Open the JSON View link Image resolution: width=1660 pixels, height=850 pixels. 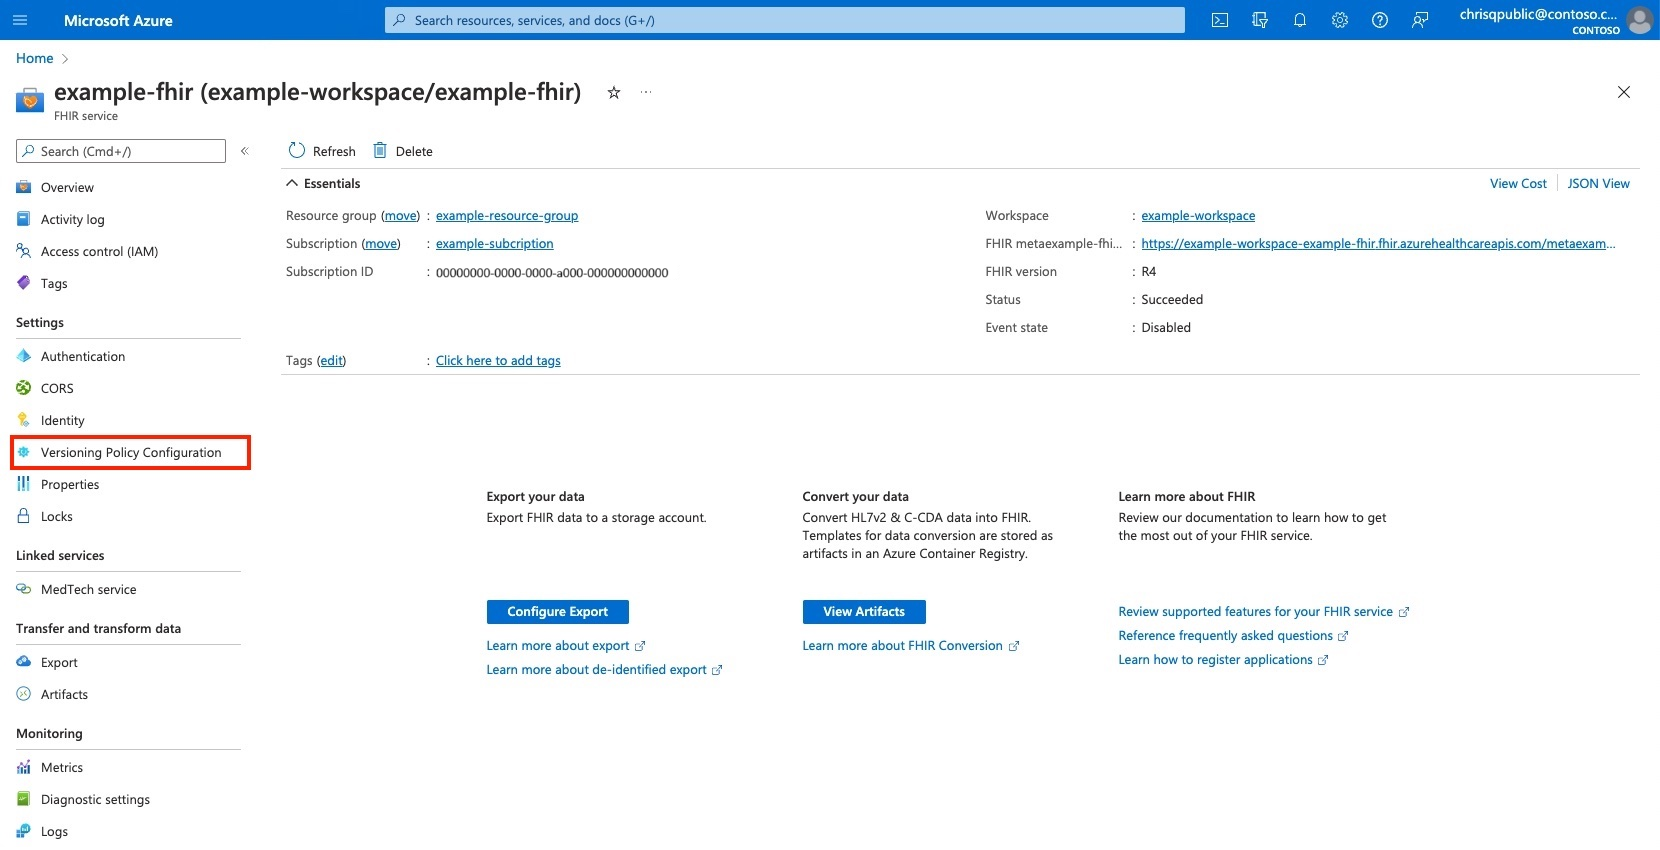point(1598,183)
